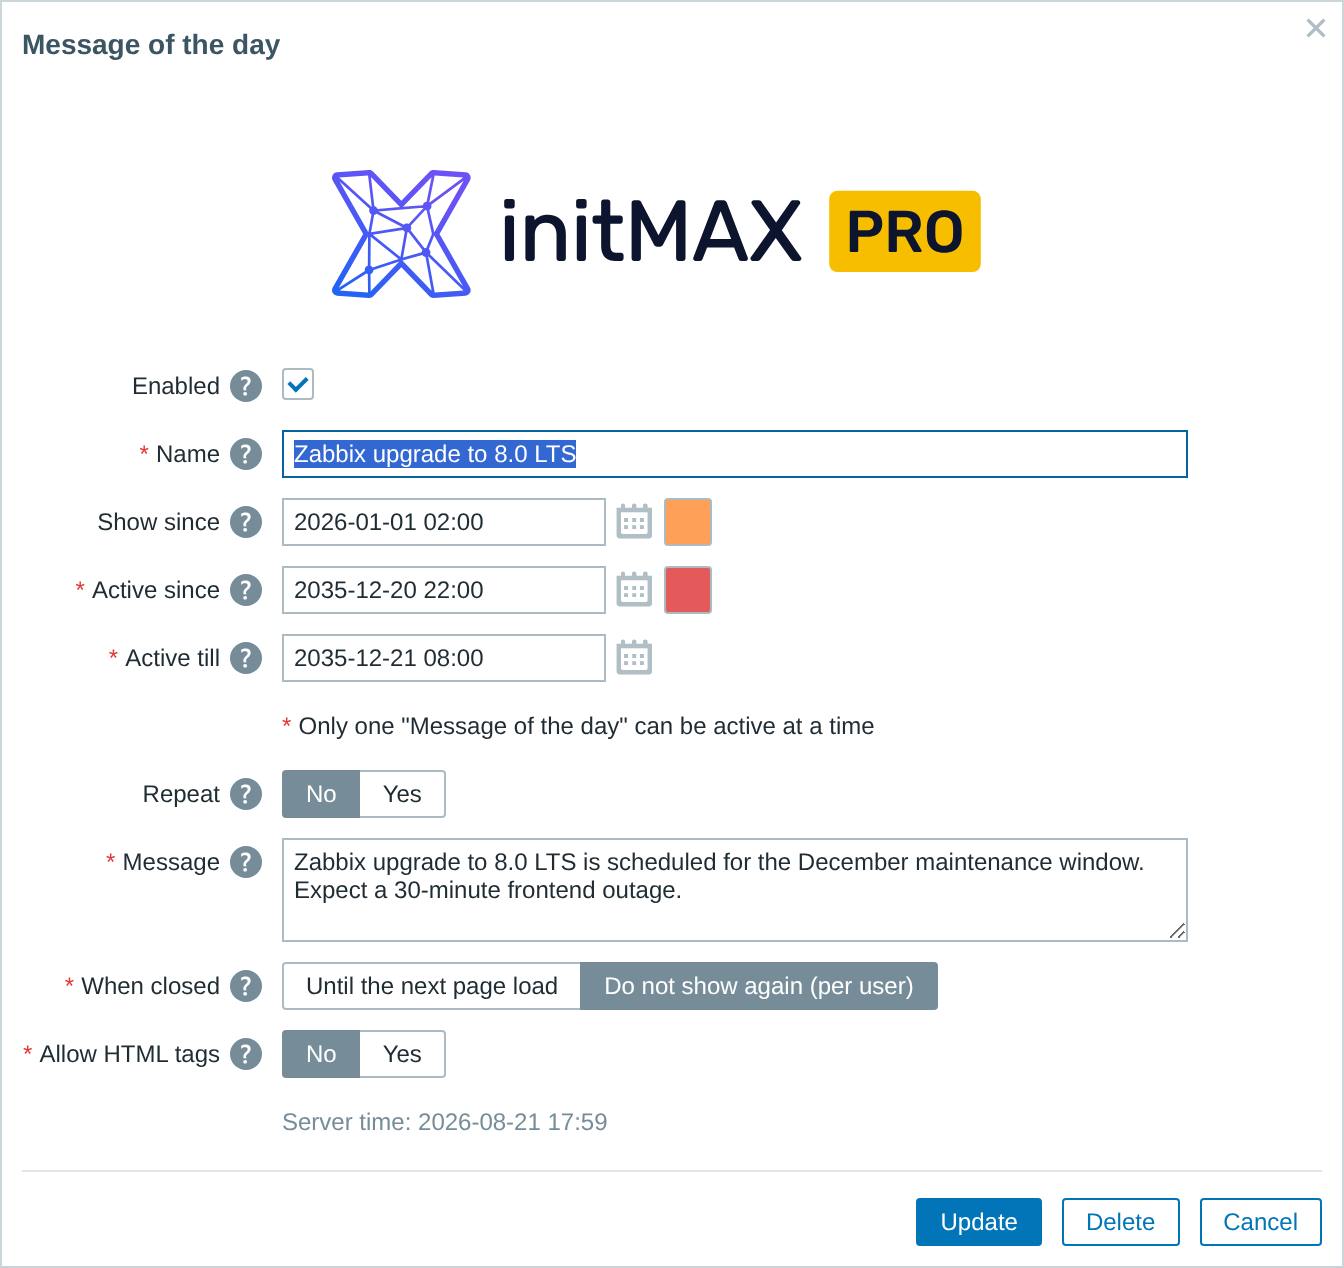The width and height of the screenshot is (1344, 1268).
Task: Show help for the Repeat setting
Action: point(246,794)
